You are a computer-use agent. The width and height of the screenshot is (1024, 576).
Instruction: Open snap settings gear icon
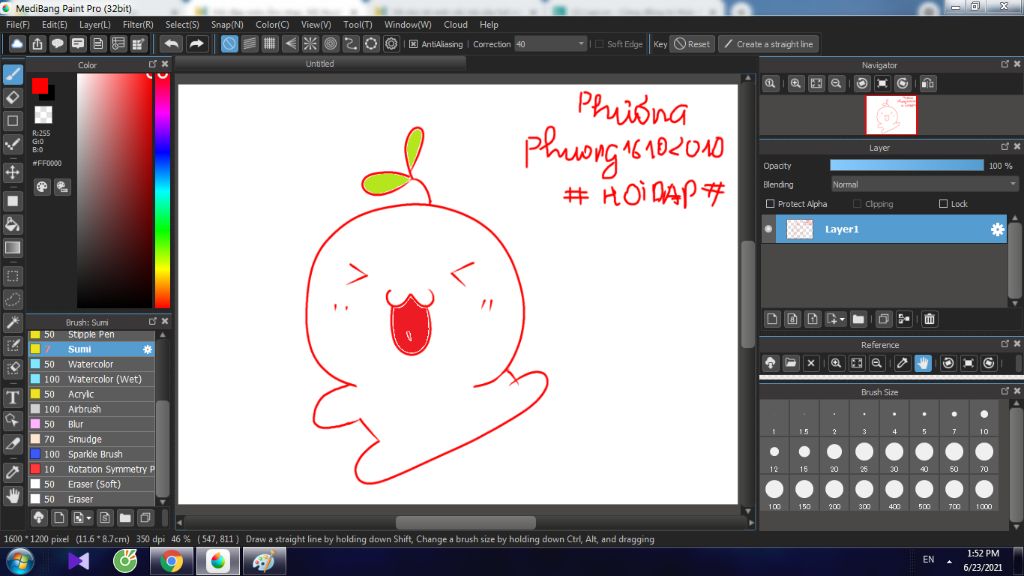391,44
